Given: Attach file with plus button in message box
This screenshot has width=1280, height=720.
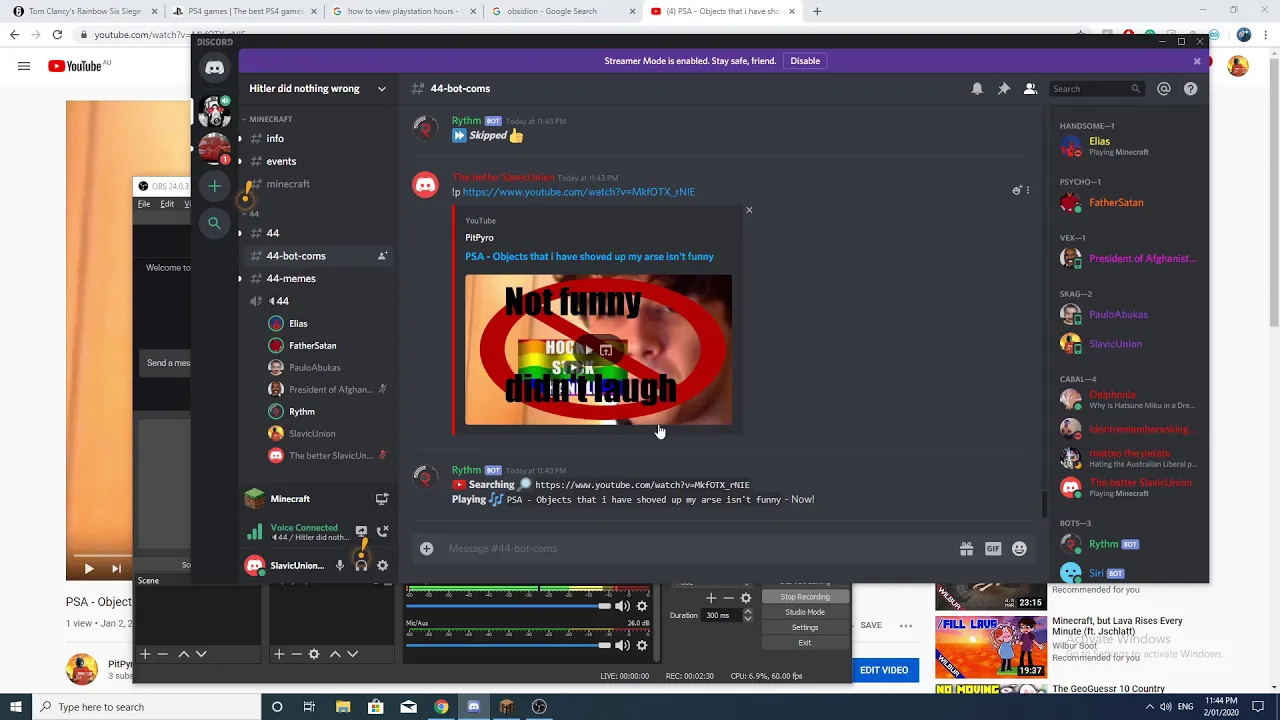Looking at the screenshot, I should click(x=426, y=548).
